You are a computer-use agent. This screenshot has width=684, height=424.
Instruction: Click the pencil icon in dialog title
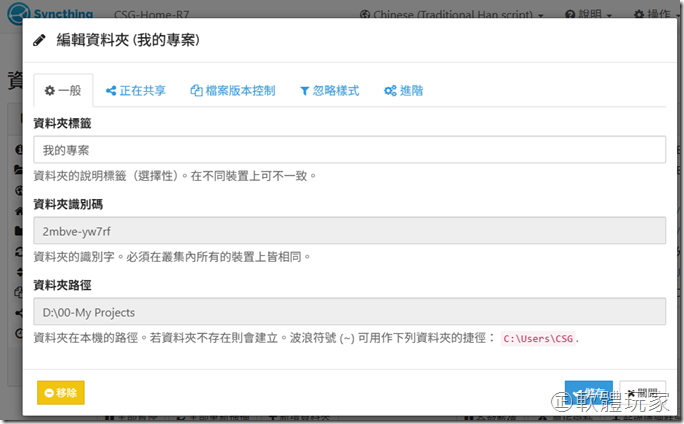40,40
